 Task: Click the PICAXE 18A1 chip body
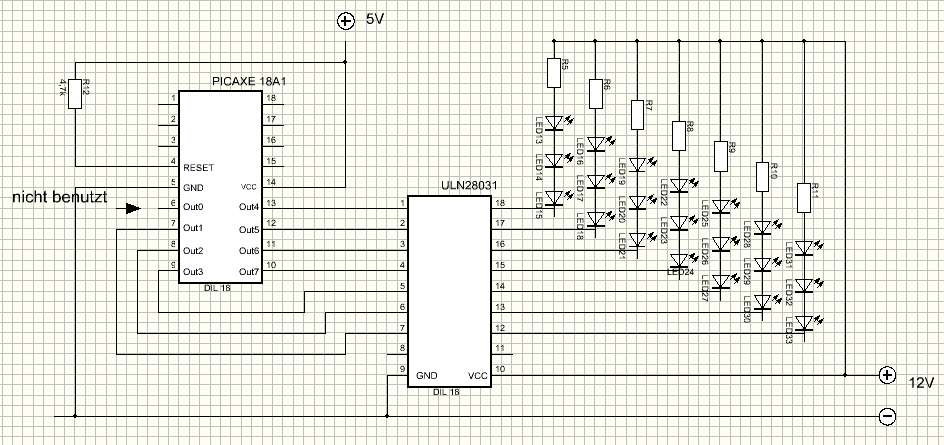[x=220, y=187]
